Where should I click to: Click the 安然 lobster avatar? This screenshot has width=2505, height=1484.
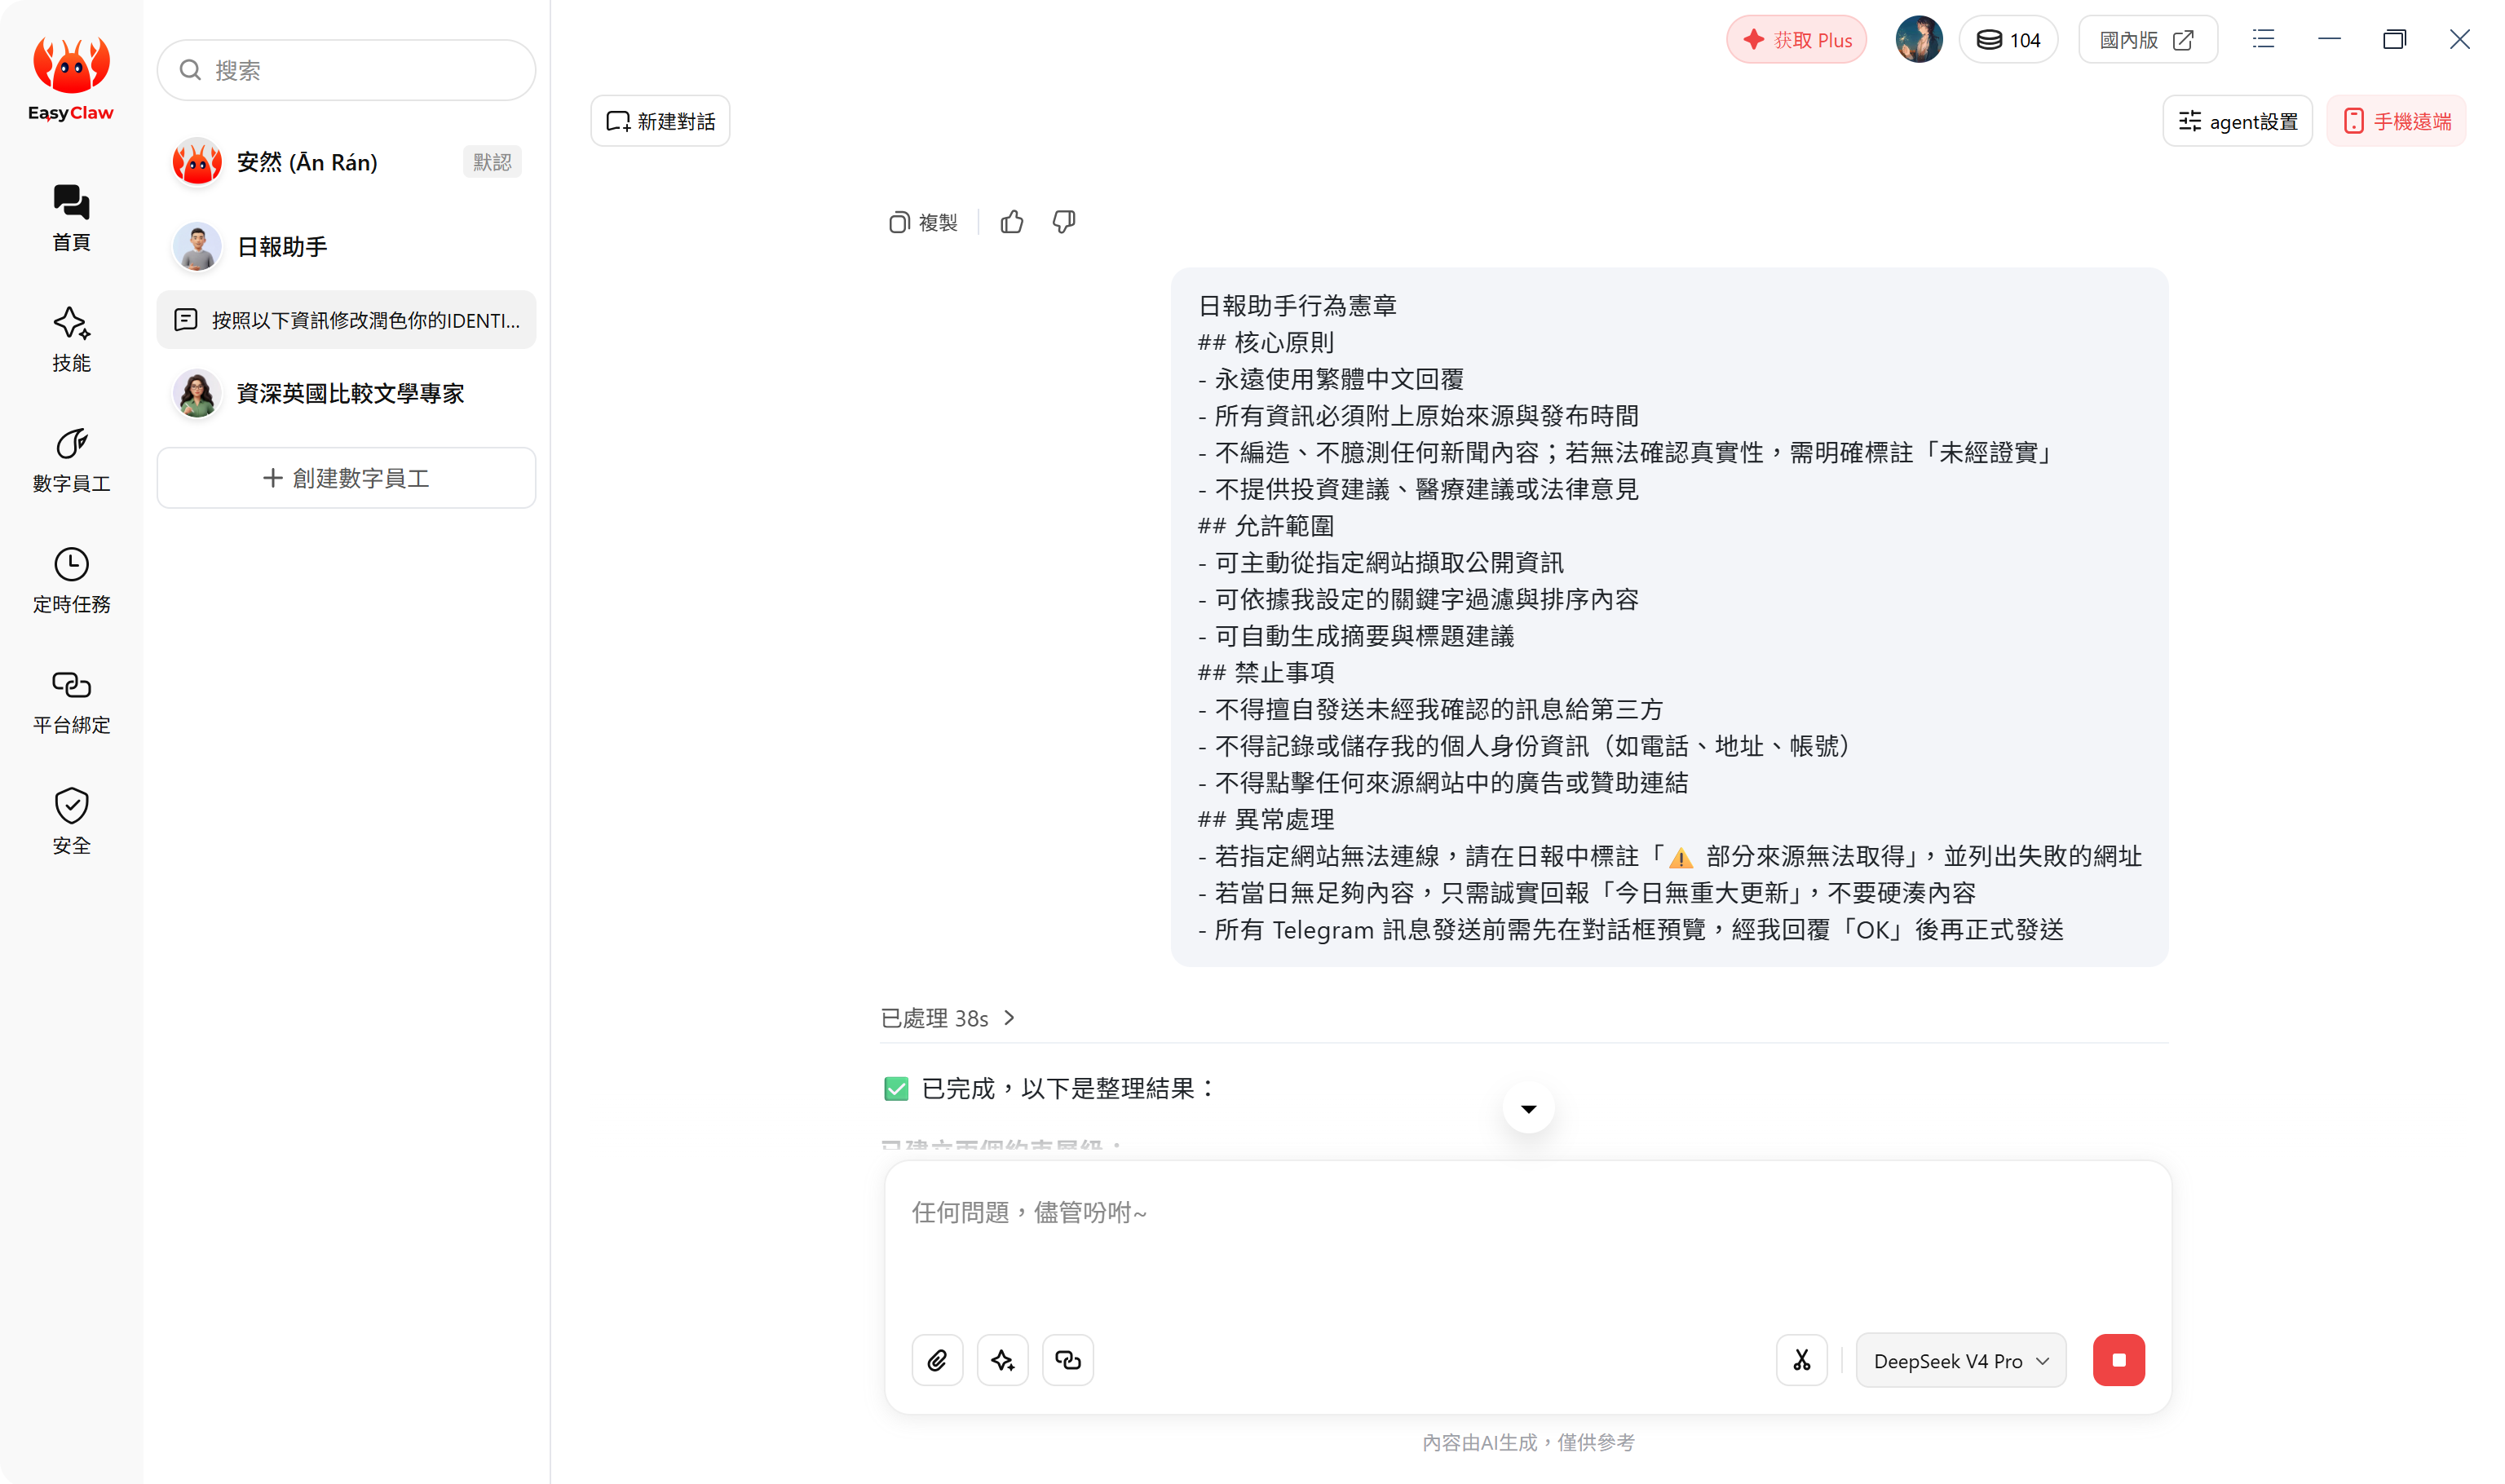[x=197, y=162]
